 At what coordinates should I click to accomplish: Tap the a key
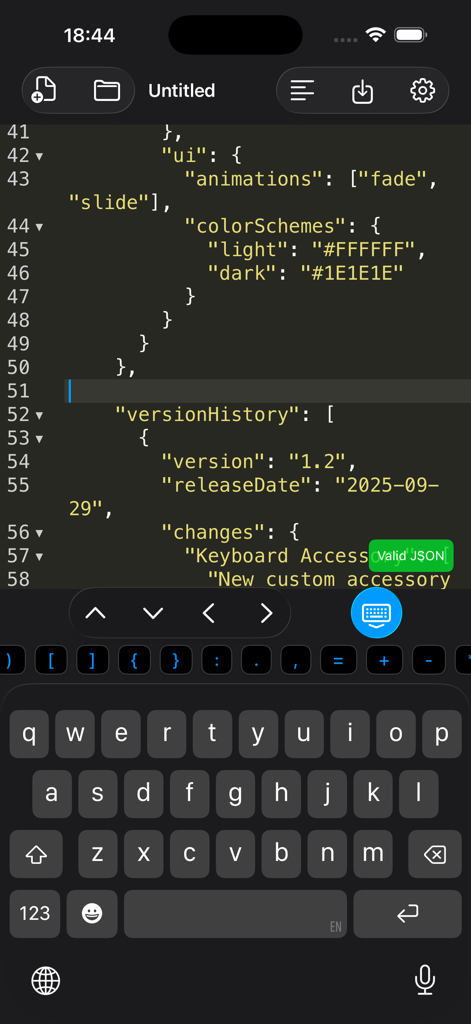pos(52,793)
